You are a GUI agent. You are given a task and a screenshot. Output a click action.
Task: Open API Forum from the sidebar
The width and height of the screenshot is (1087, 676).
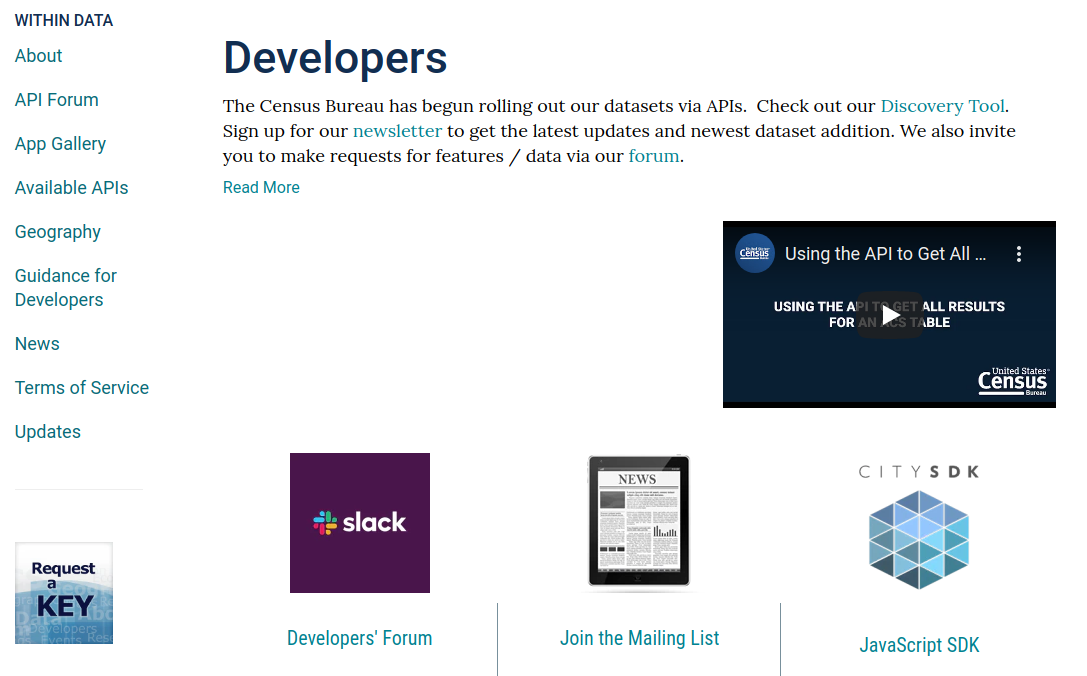pos(56,100)
